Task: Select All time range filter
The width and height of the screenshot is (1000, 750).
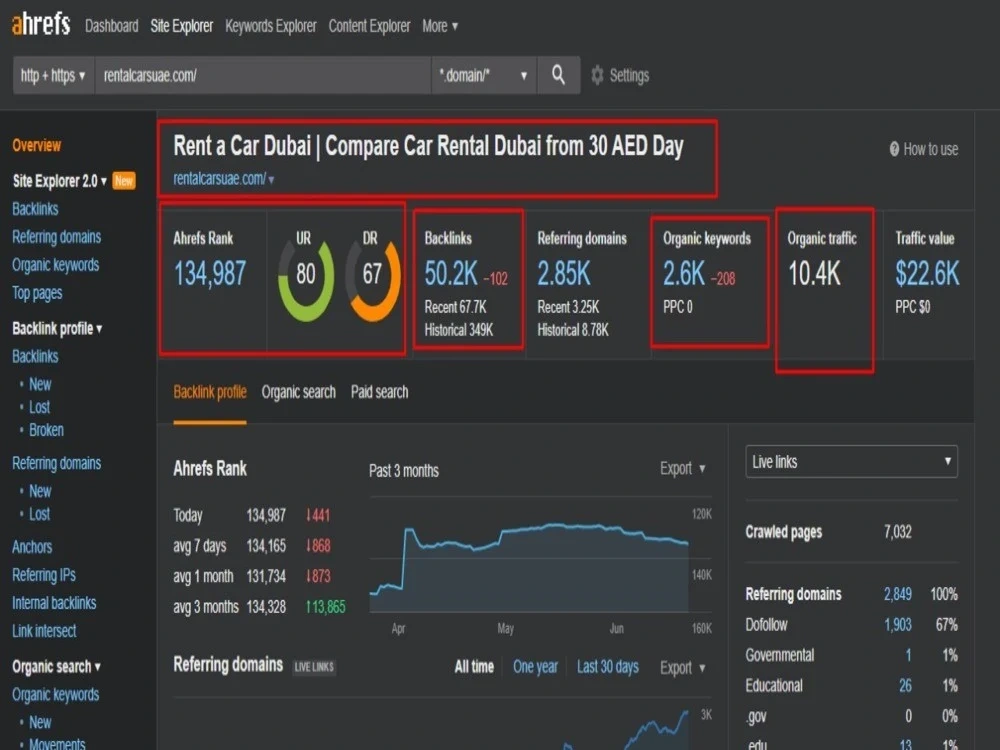Action: (474, 667)
